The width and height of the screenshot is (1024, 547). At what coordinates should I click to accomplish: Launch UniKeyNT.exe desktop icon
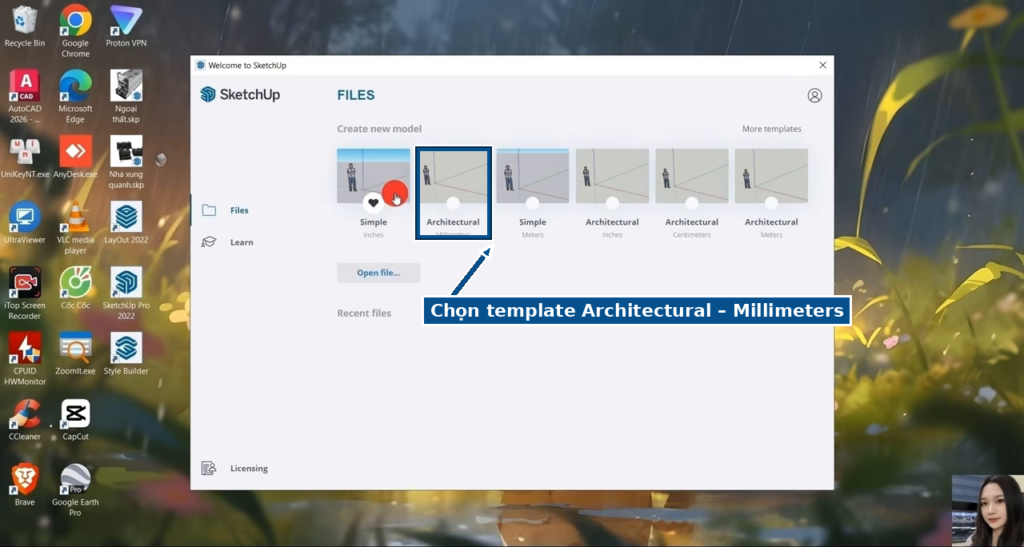point(25,157)
